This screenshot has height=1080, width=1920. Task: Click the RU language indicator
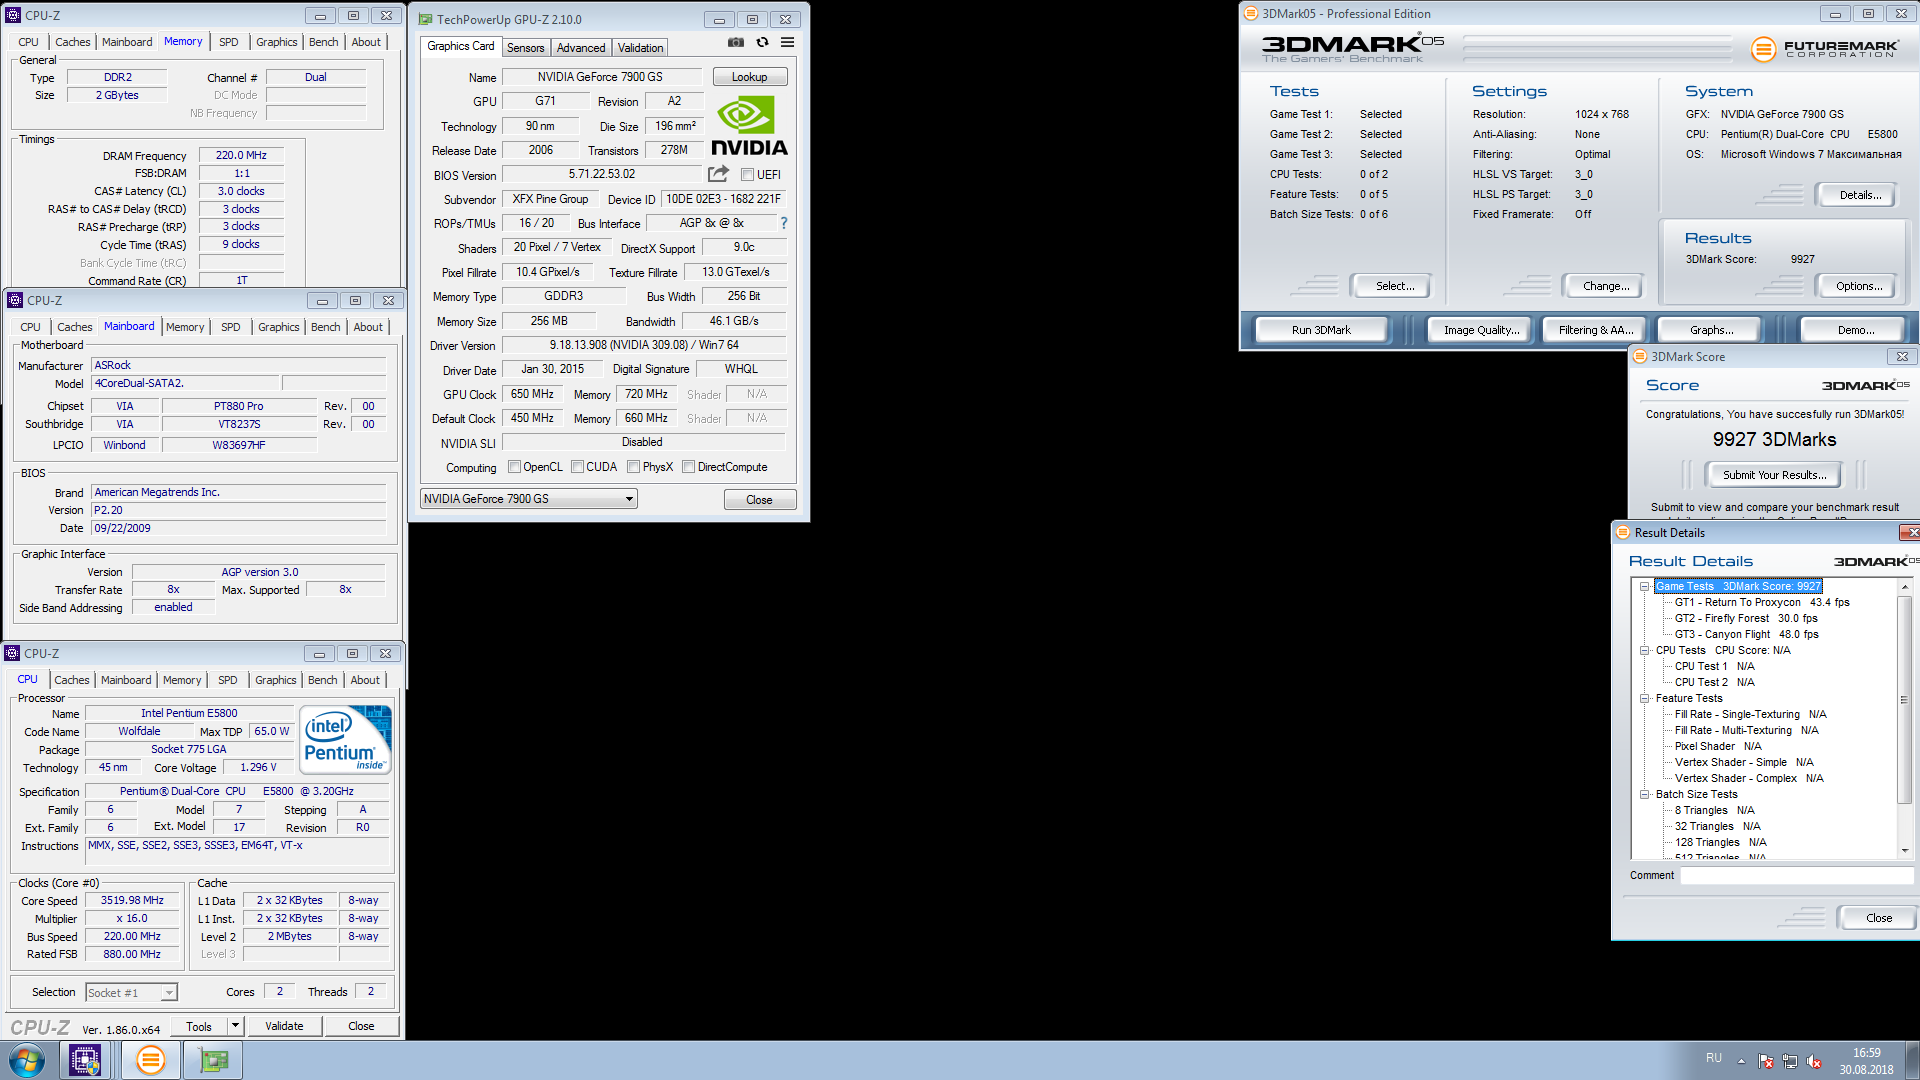point(1714,1058)
